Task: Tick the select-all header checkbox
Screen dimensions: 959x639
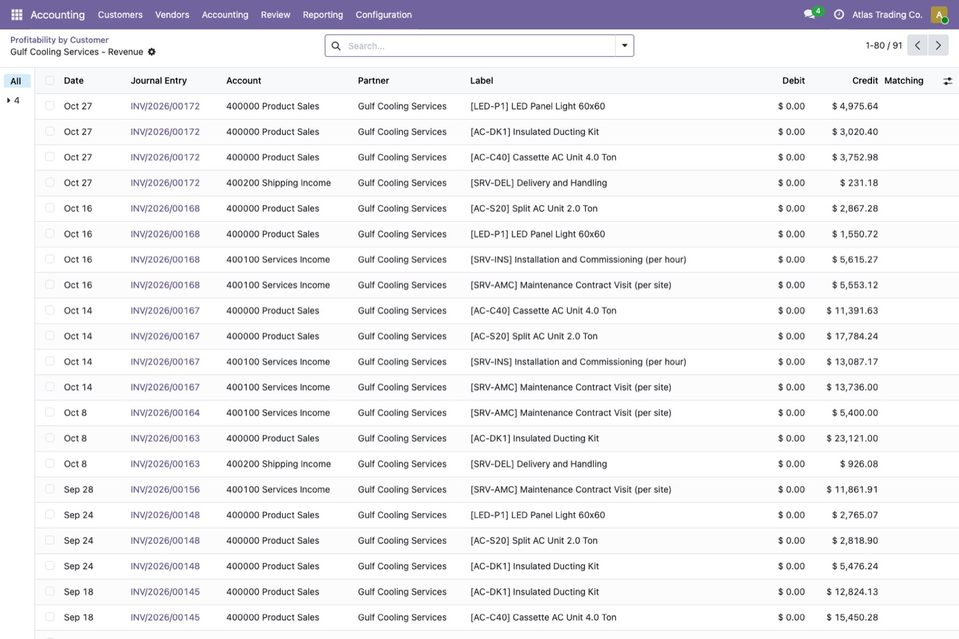Action: (50, 80)
